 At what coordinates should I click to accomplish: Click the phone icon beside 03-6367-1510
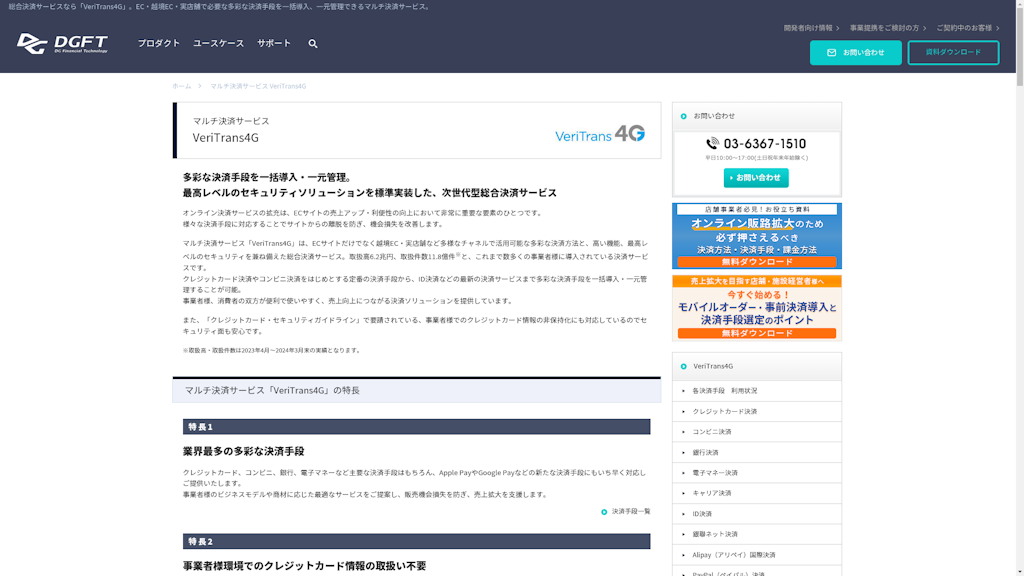(712, 144)
